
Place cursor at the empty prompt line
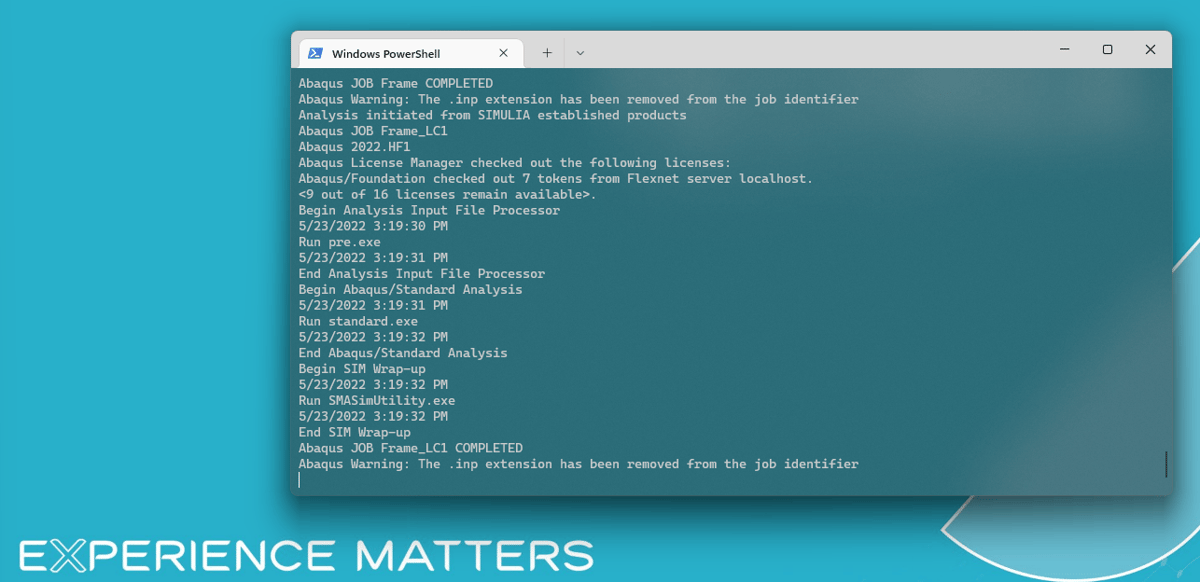pyautogui.click(x=299, y=480)
